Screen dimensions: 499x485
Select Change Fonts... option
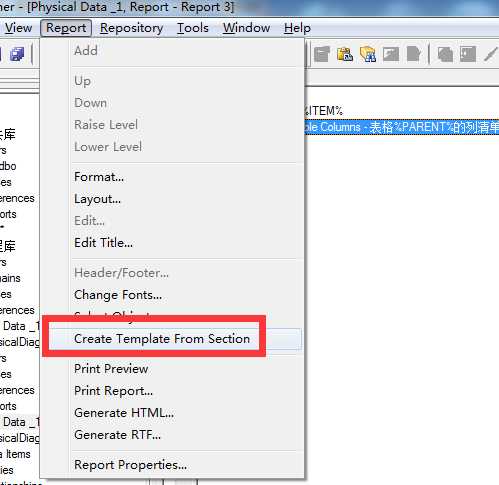(x=118, y=295)
